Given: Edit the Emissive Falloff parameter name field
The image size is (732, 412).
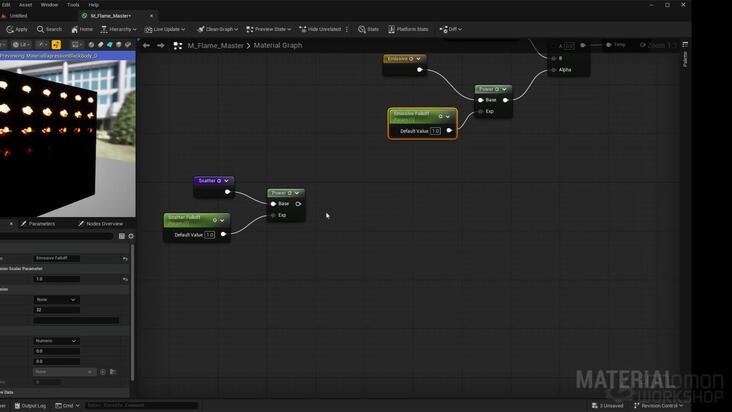Looking at the screenshot, I should click(56, 258).
